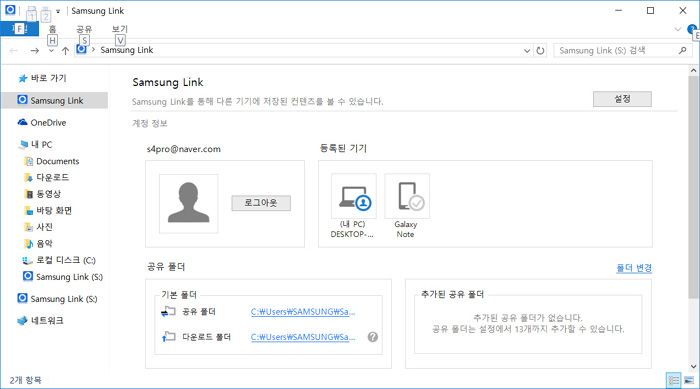
Task: Select 바로 가기 in the navigation pane
Action: click(43, 78)
